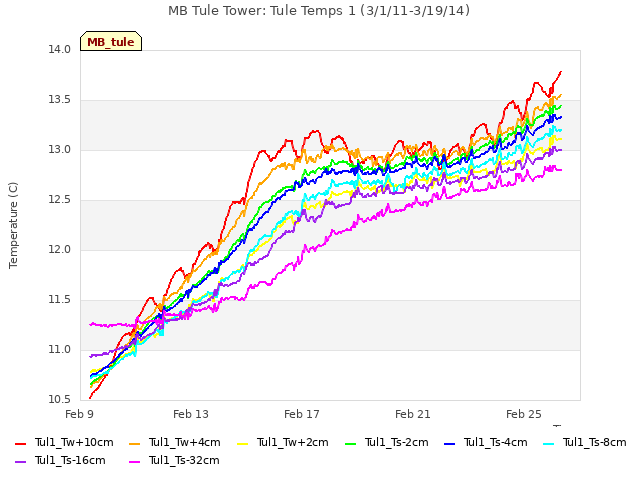Click the Feb 13 x-axis tick label
This screenshot has width=640, height=480.
(191, 414)
